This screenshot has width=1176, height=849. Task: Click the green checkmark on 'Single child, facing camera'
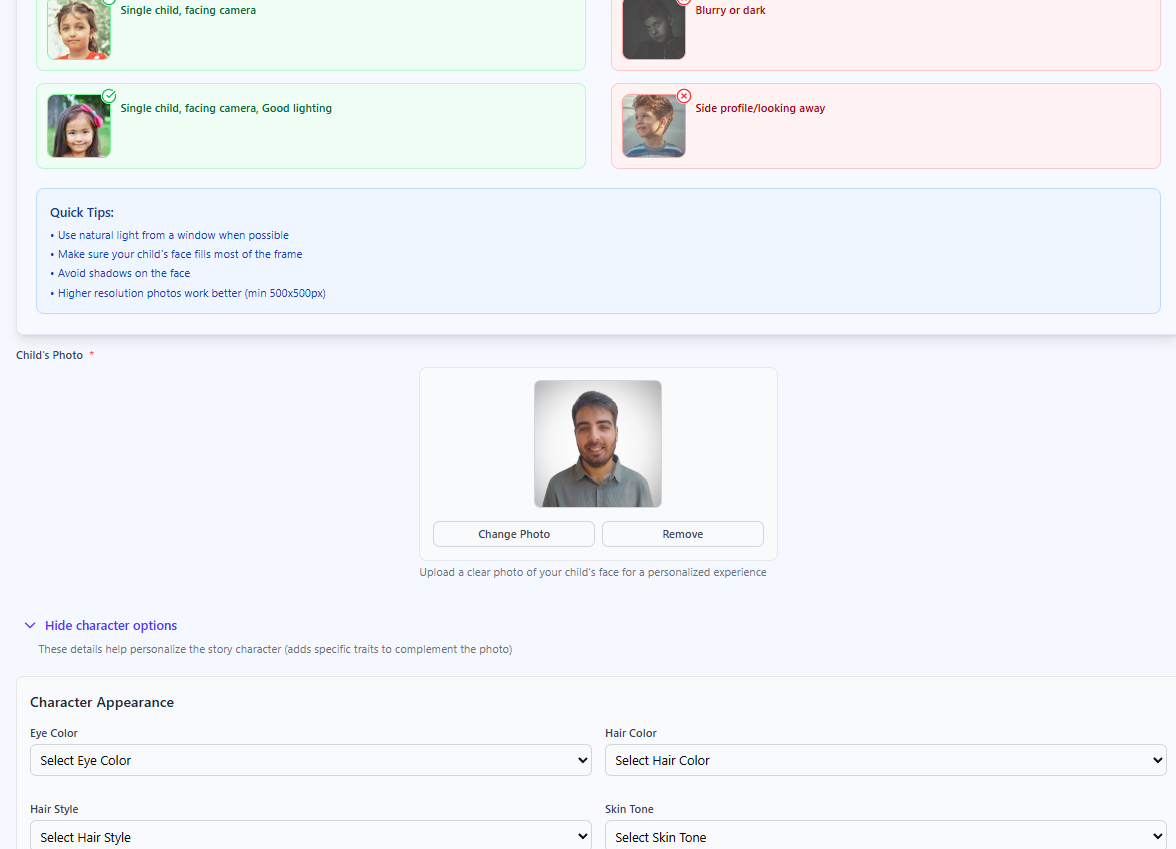[108, 3]
